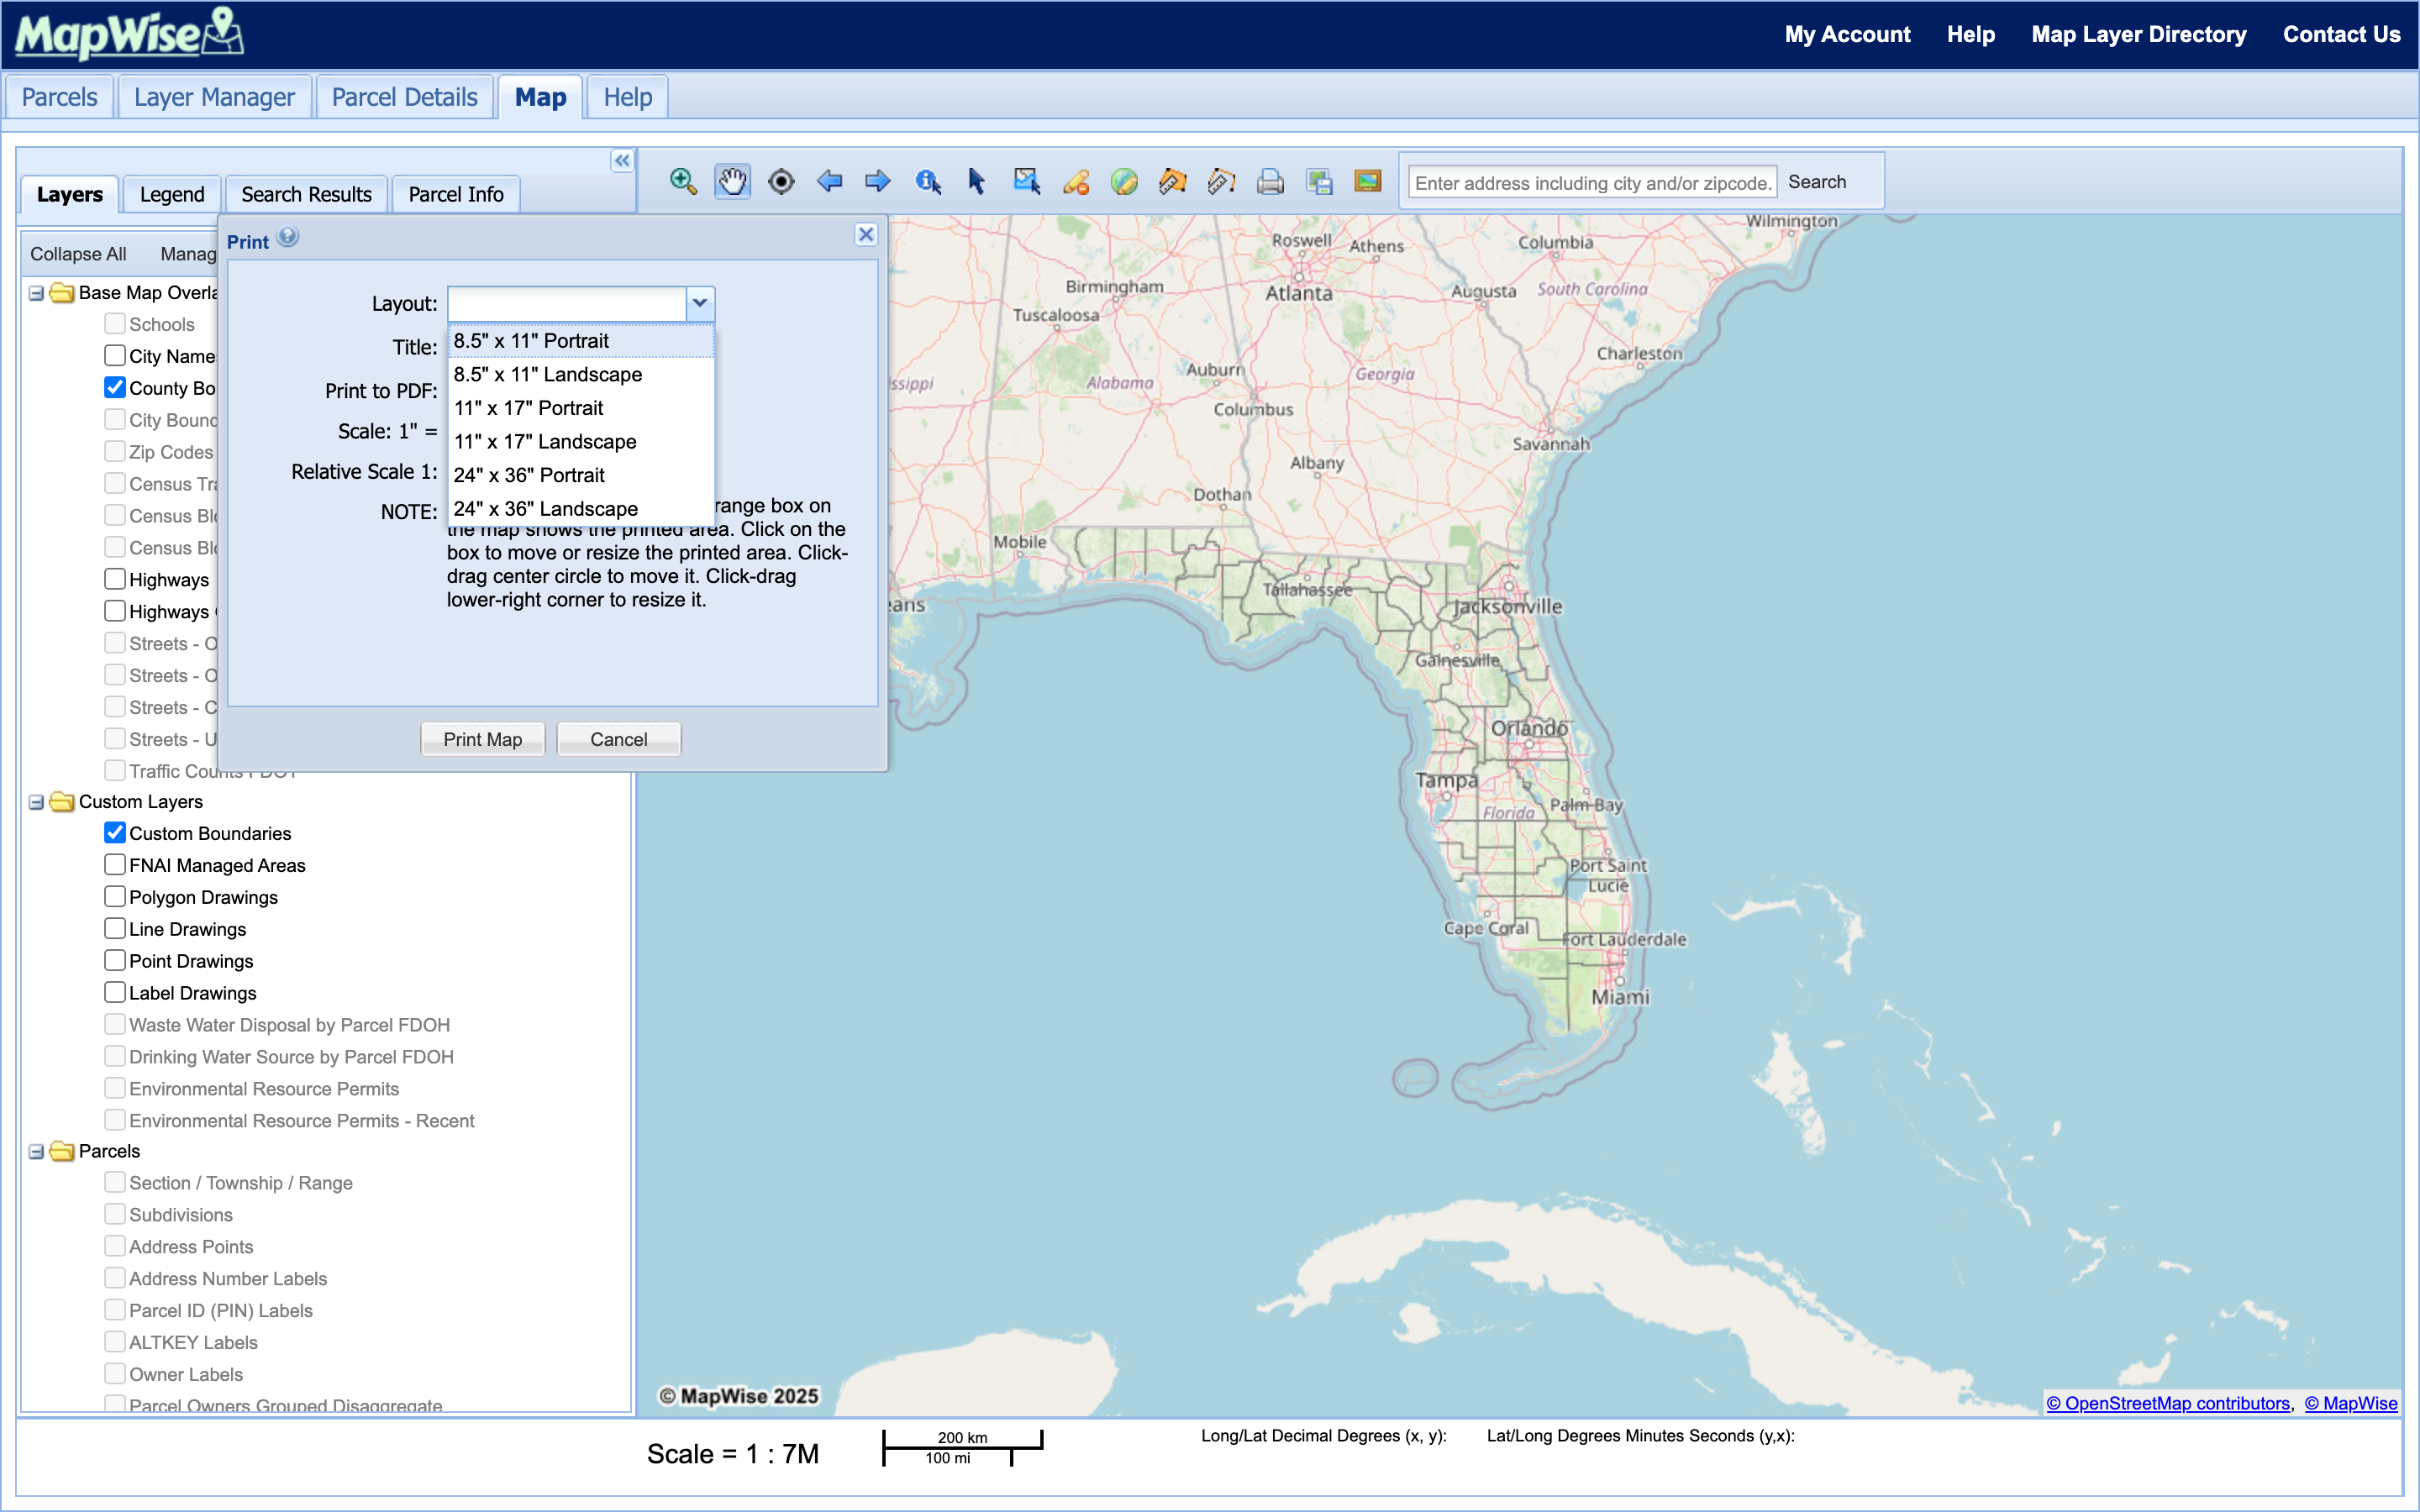2420x1512 pixels.
Task: Uncheck the County Boundaries layer
Action: 115,388
